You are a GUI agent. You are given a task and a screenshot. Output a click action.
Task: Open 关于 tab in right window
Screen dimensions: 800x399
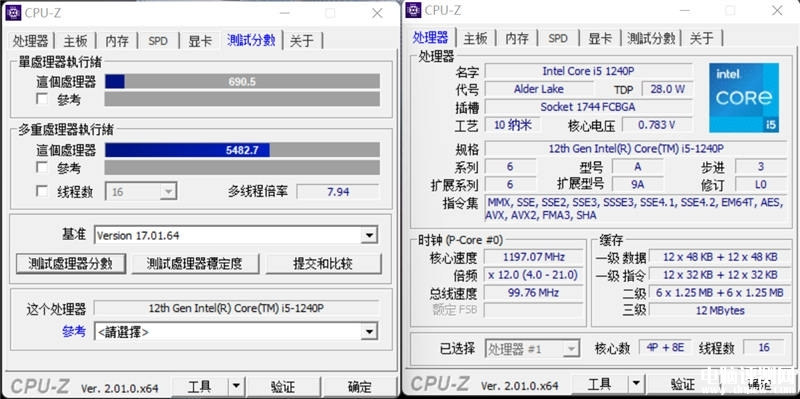click(702, 38)
